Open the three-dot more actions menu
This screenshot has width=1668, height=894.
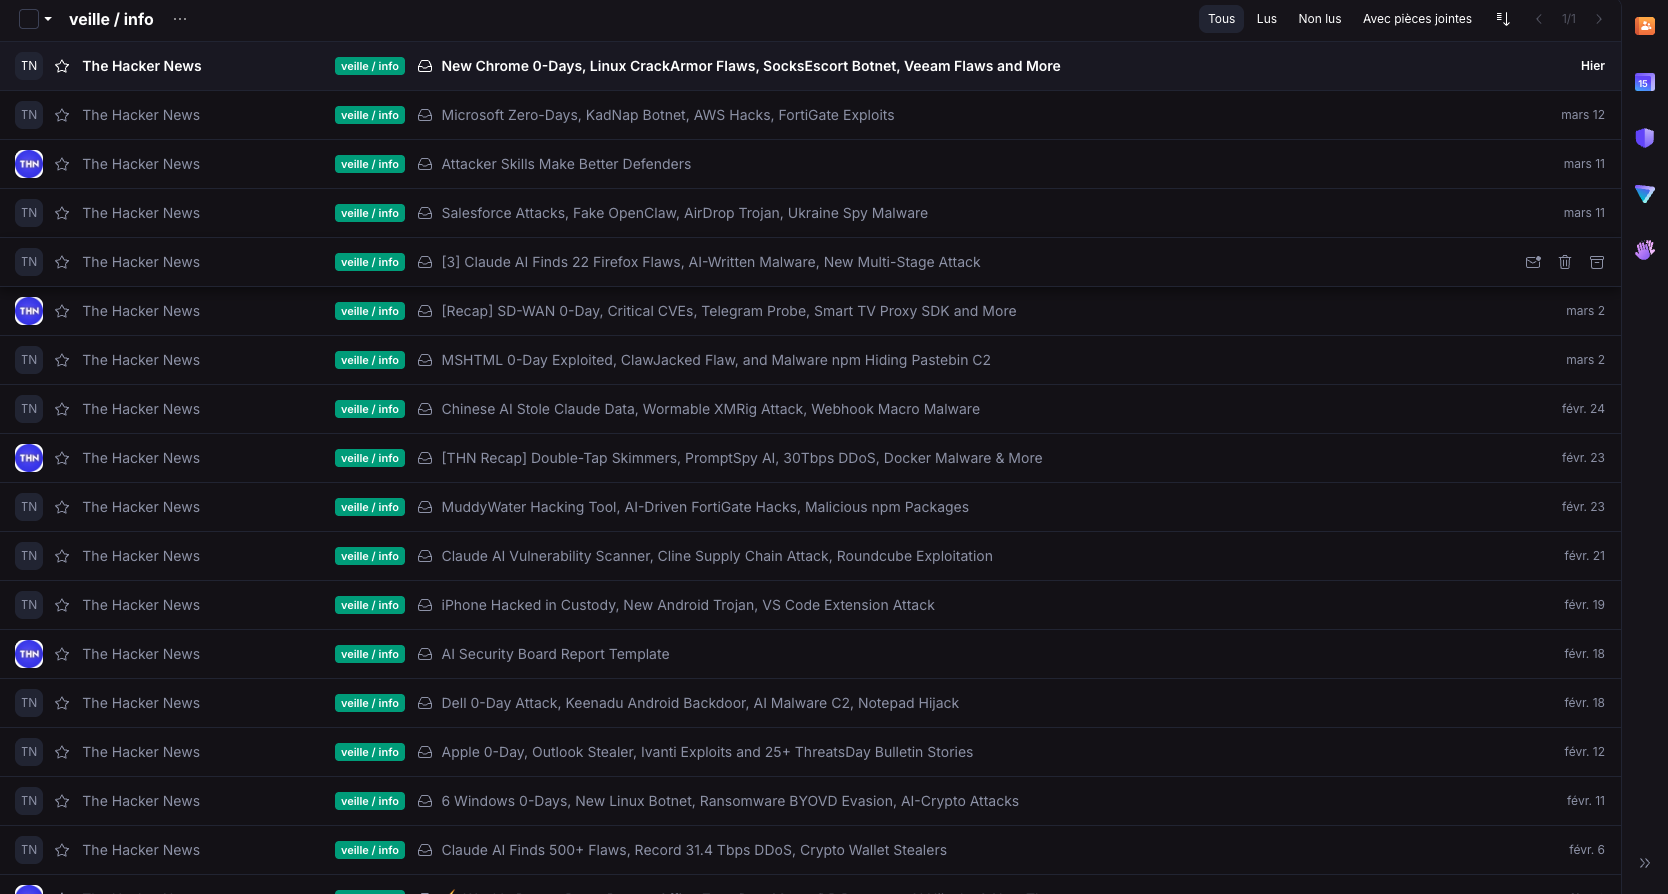(180, 19)
